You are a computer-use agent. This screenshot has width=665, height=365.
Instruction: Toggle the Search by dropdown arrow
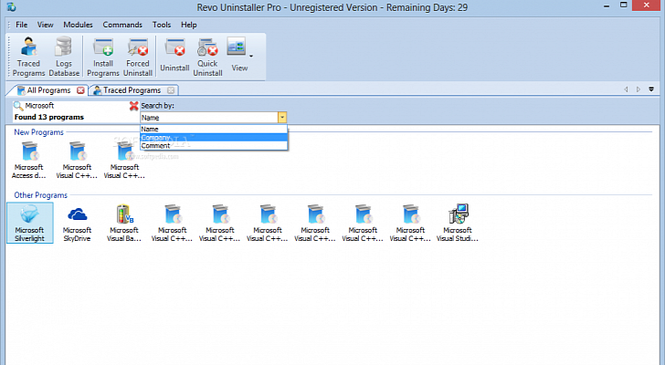[x=282, y=117]
